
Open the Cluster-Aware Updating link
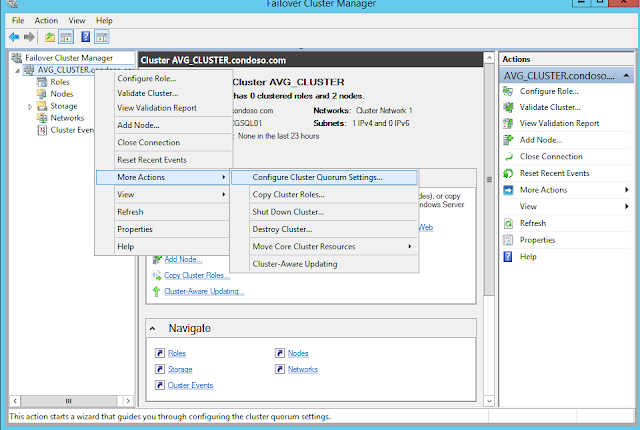point(204,291)
